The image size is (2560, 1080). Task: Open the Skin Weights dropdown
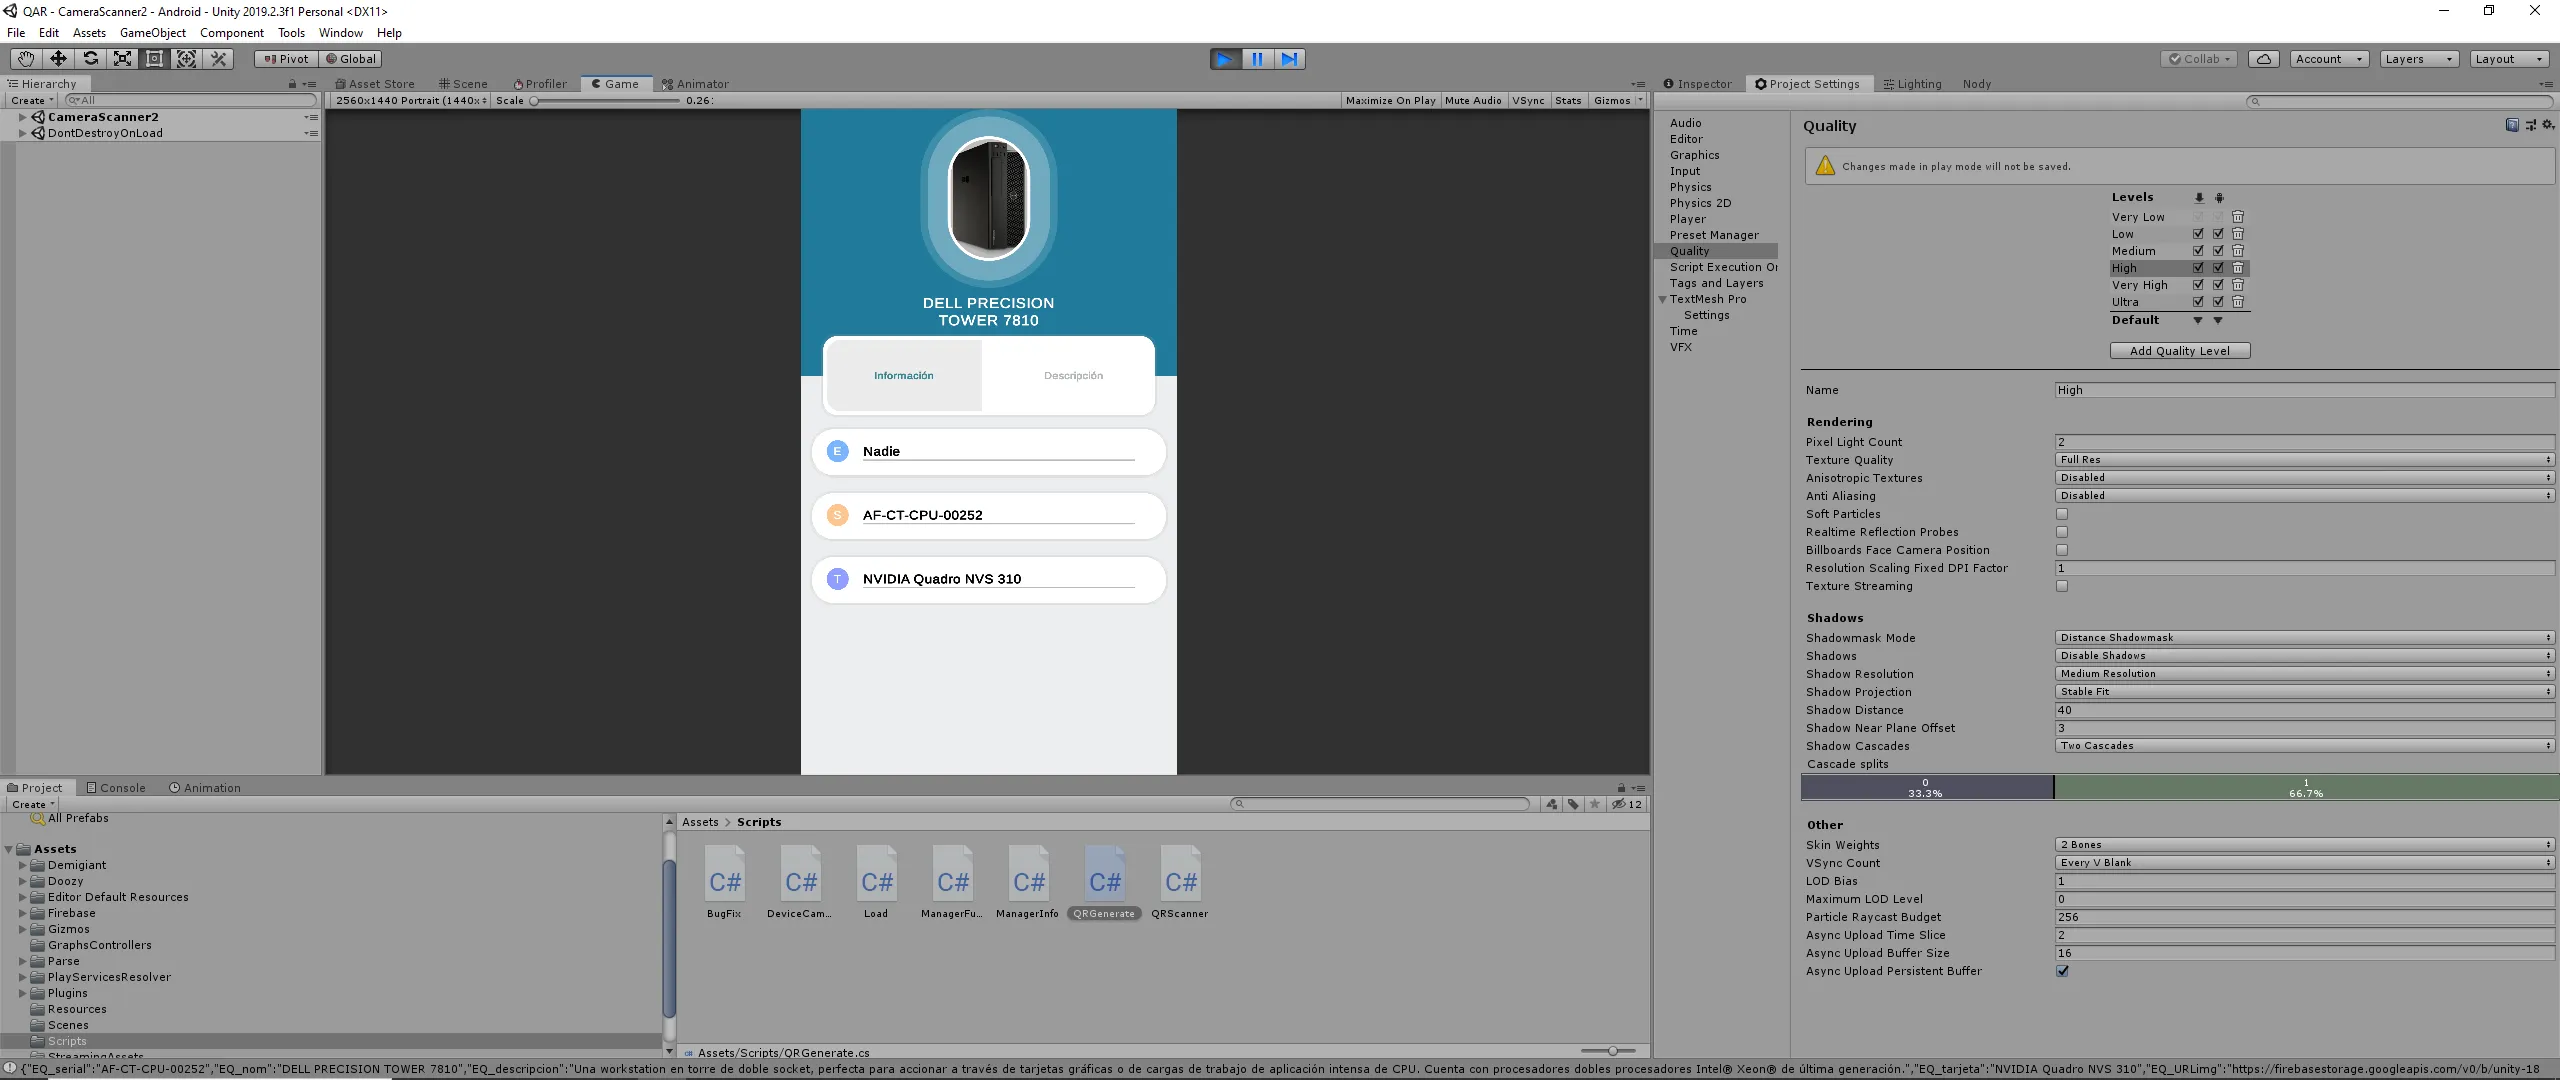[x=2305, y=845]
